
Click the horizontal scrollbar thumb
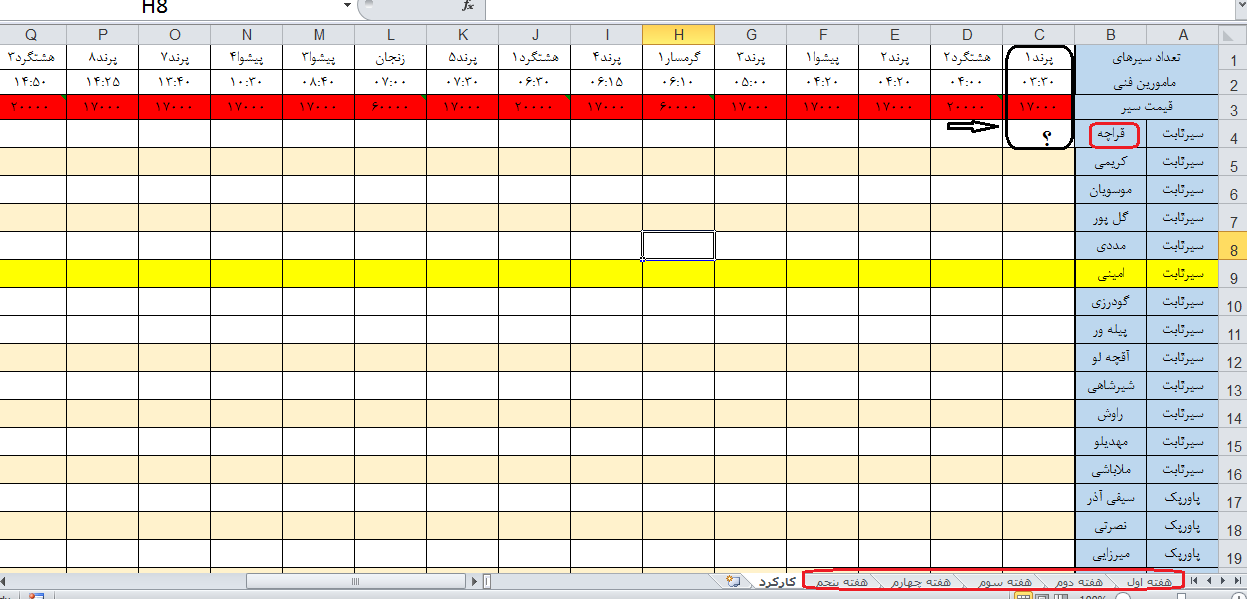(357, 581)
